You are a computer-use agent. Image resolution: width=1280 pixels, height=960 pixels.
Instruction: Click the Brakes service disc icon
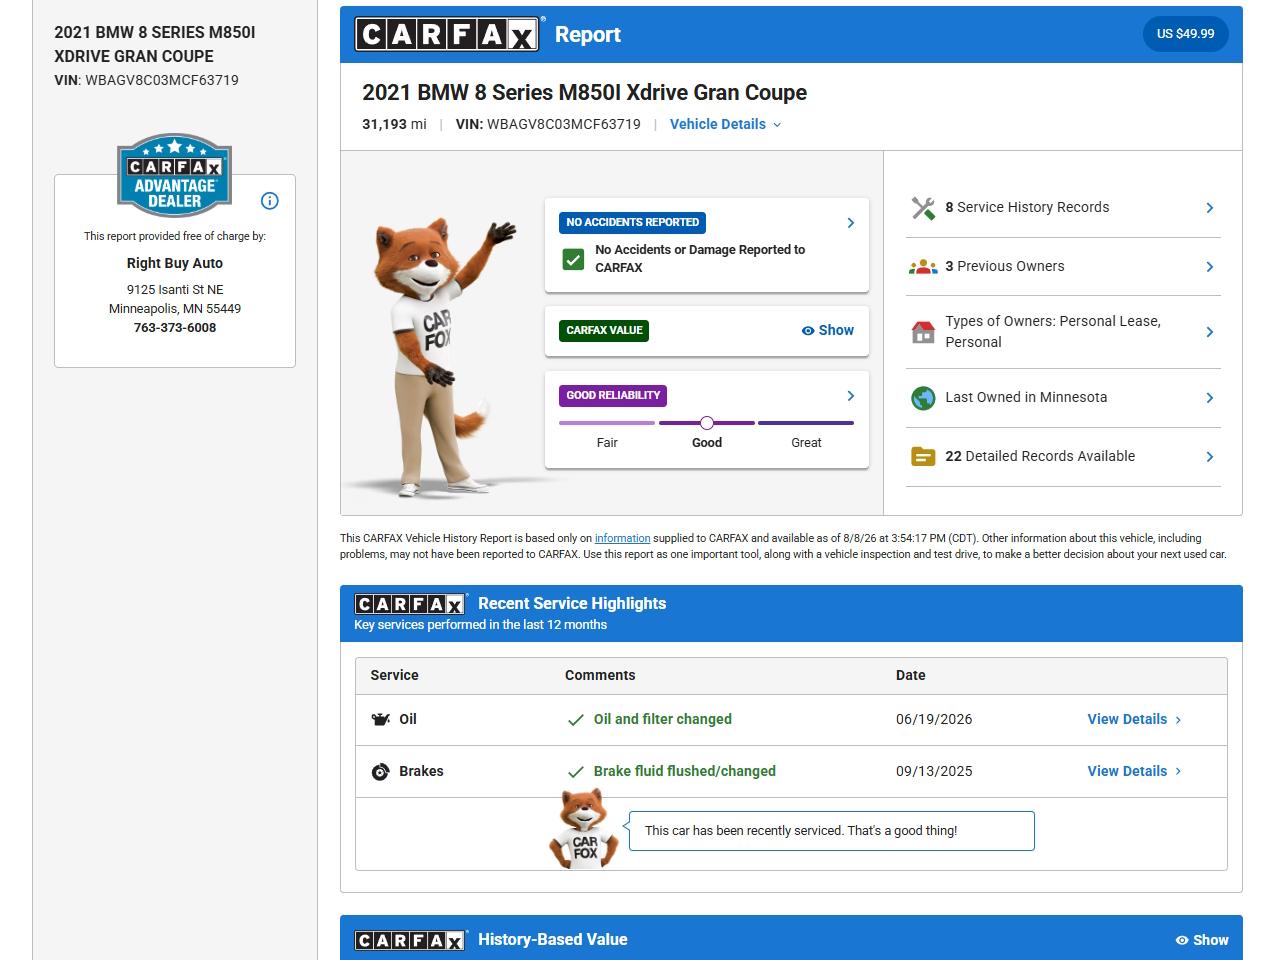pos(381,772)
